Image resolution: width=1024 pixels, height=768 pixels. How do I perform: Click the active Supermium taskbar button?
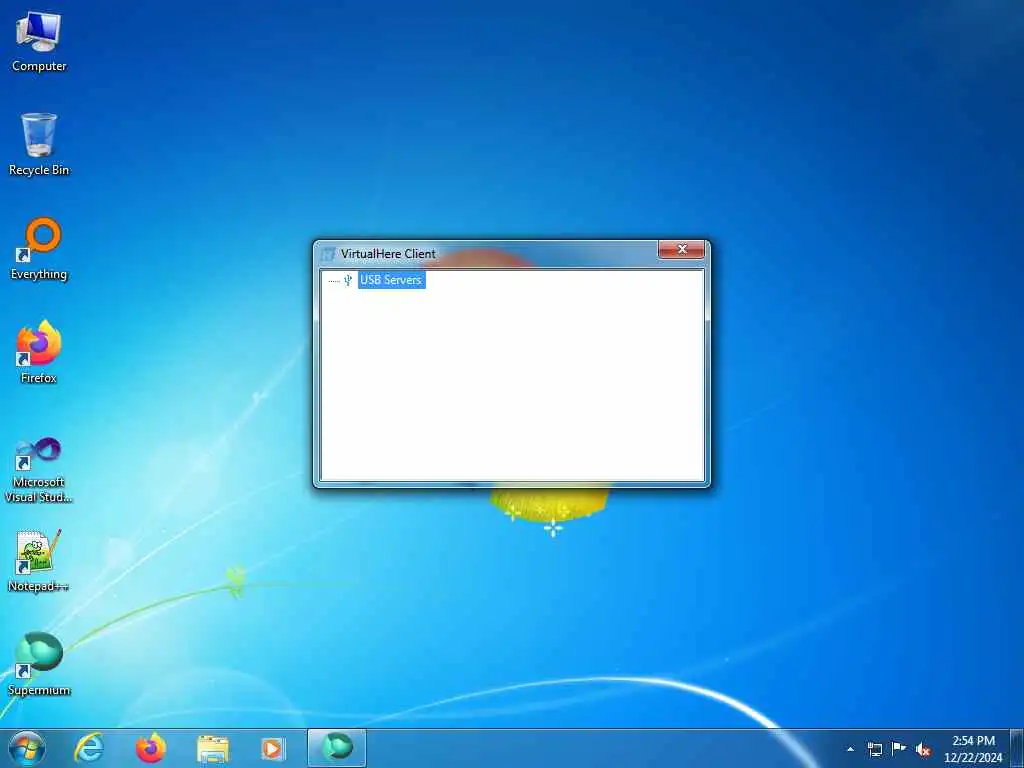coord(337,748)
